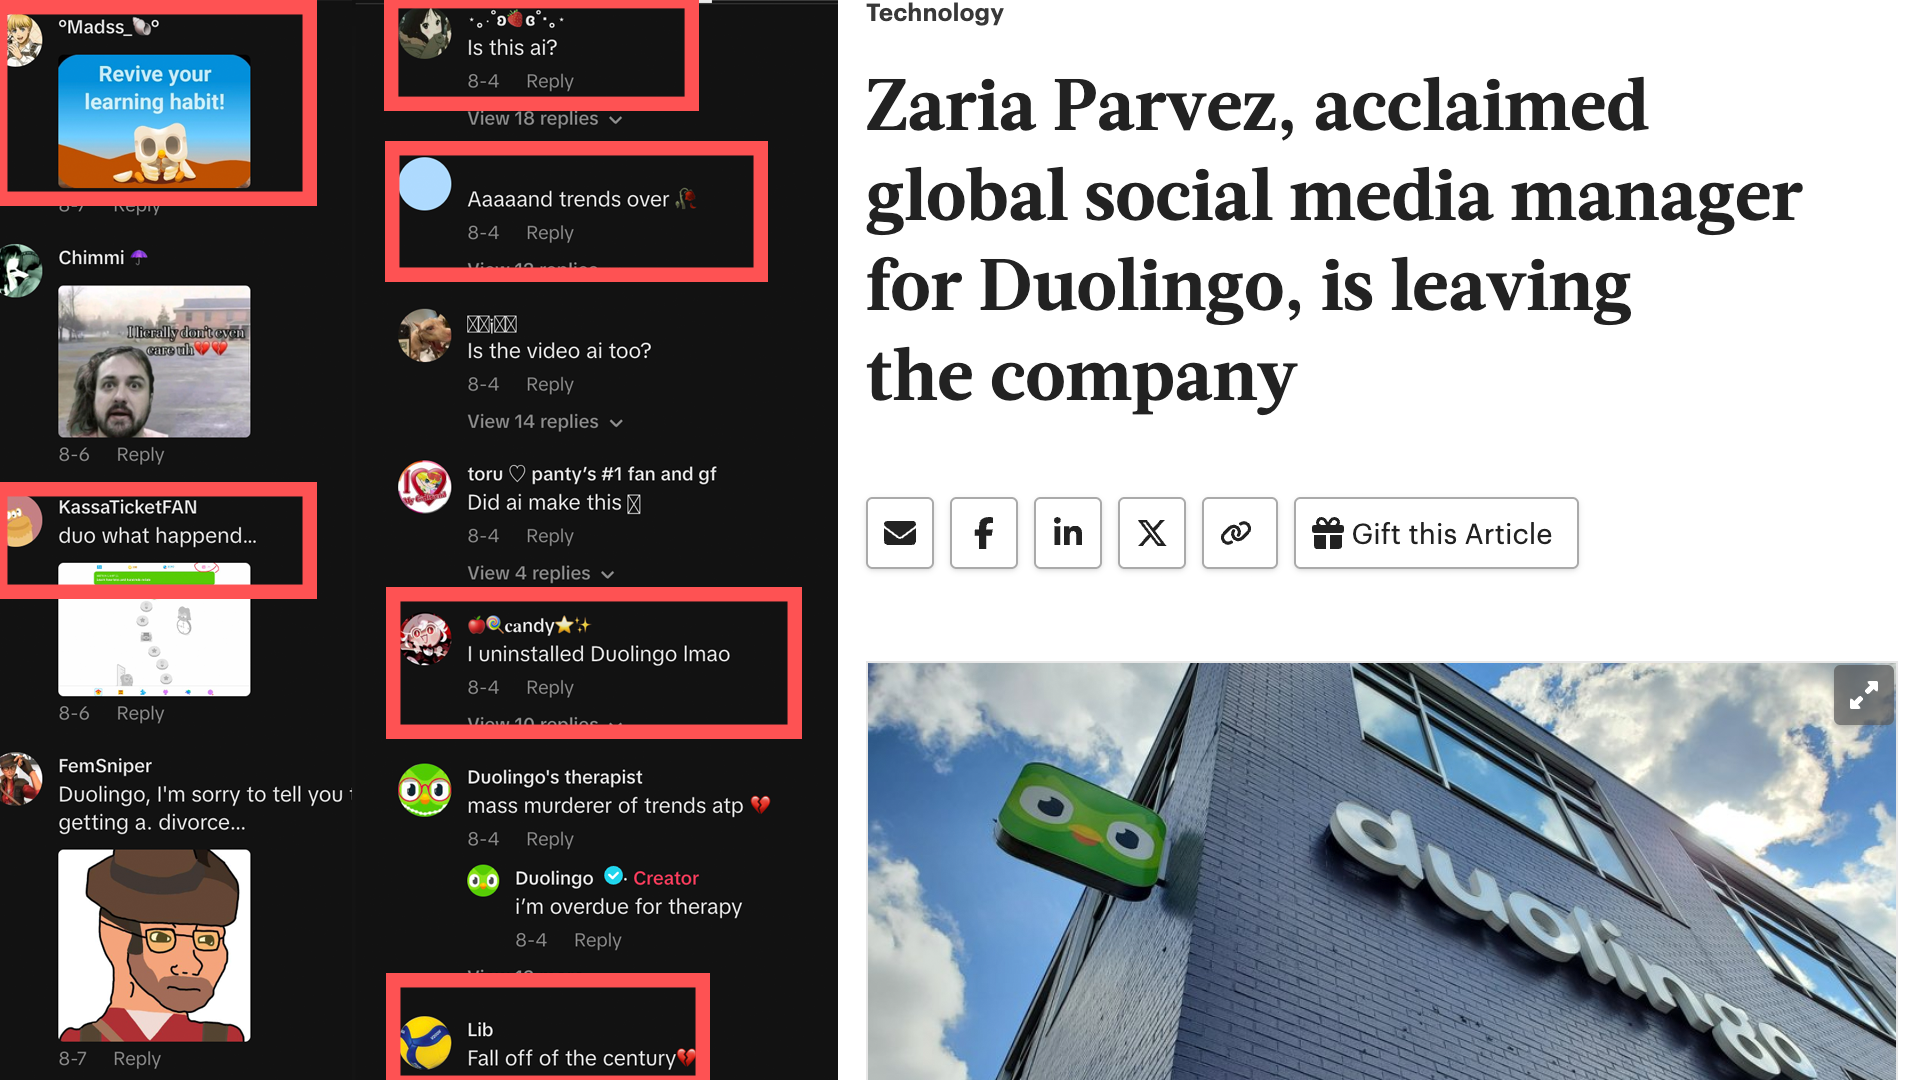
Task: Open the verified Duolingo creator avatar
Action: [483, 880]
